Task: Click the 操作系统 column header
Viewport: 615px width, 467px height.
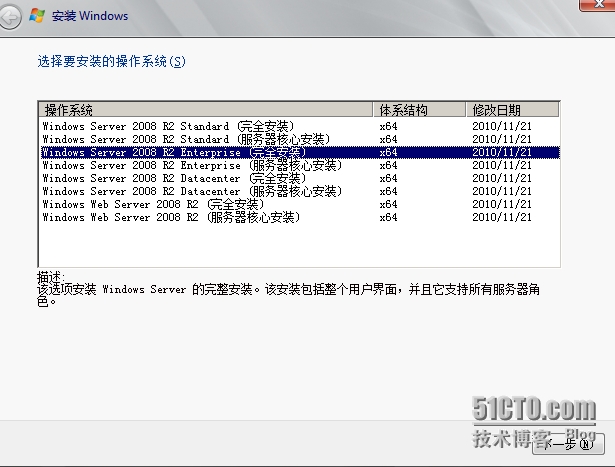Action: 206,110
